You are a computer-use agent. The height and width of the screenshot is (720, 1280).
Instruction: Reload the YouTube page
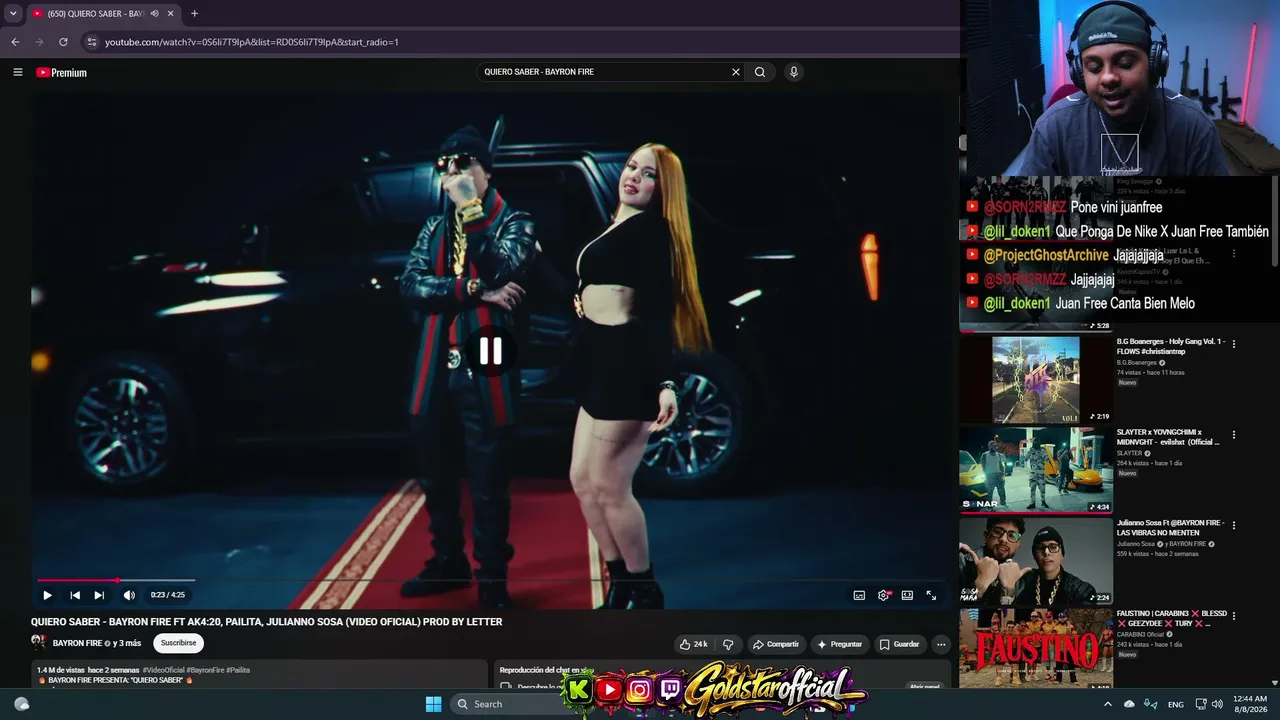point(63,42)
